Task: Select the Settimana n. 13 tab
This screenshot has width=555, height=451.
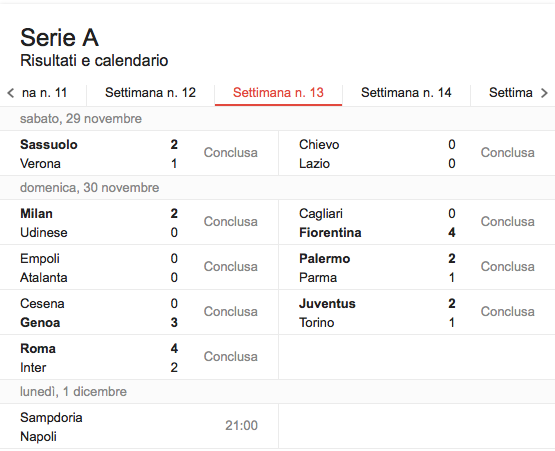Action: (x=278, y=93)
